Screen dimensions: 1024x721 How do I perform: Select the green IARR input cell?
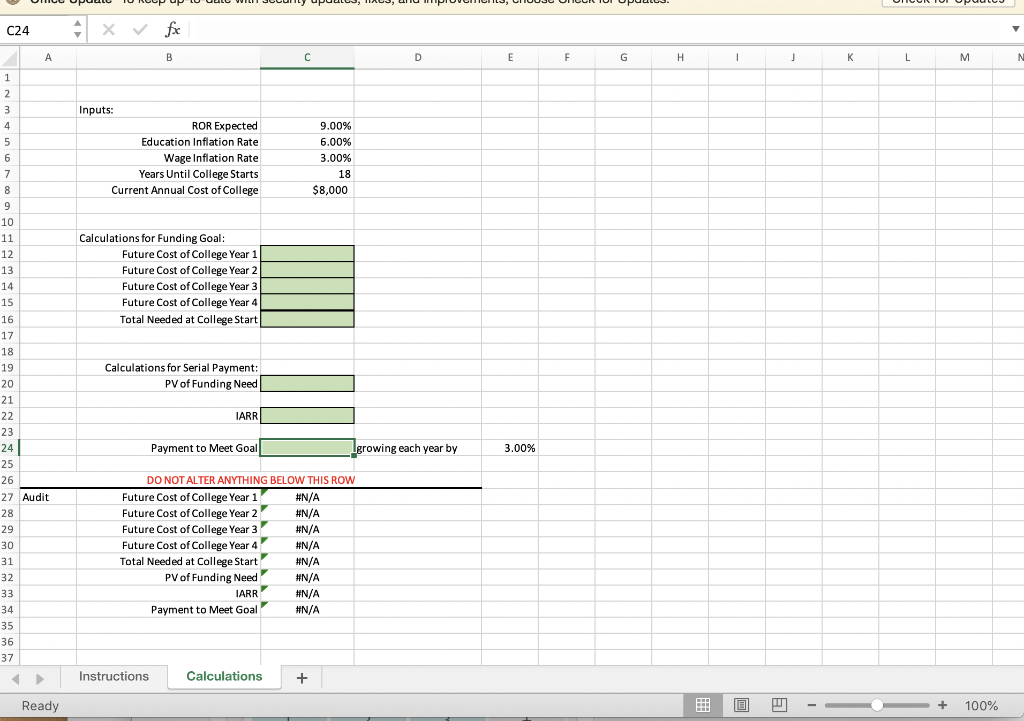point(307,415)
